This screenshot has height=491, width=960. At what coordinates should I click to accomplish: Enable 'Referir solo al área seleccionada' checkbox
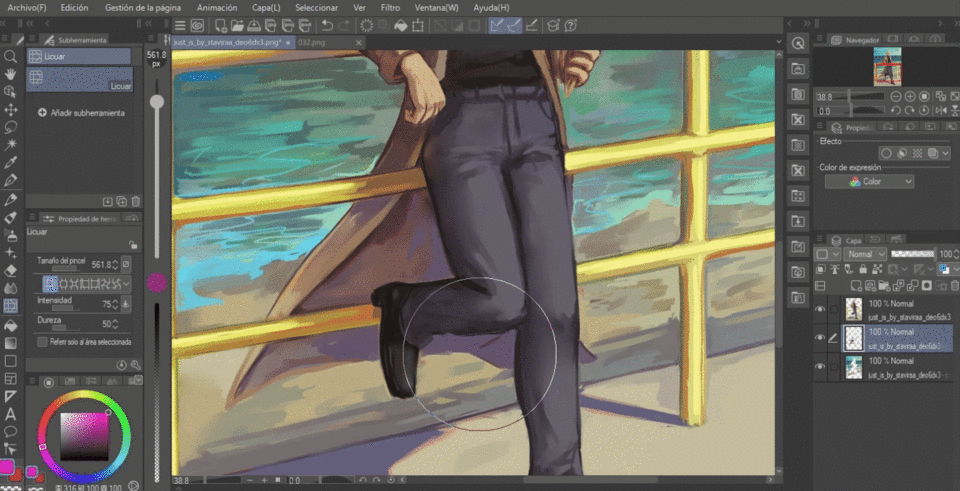tap(42, 342)
